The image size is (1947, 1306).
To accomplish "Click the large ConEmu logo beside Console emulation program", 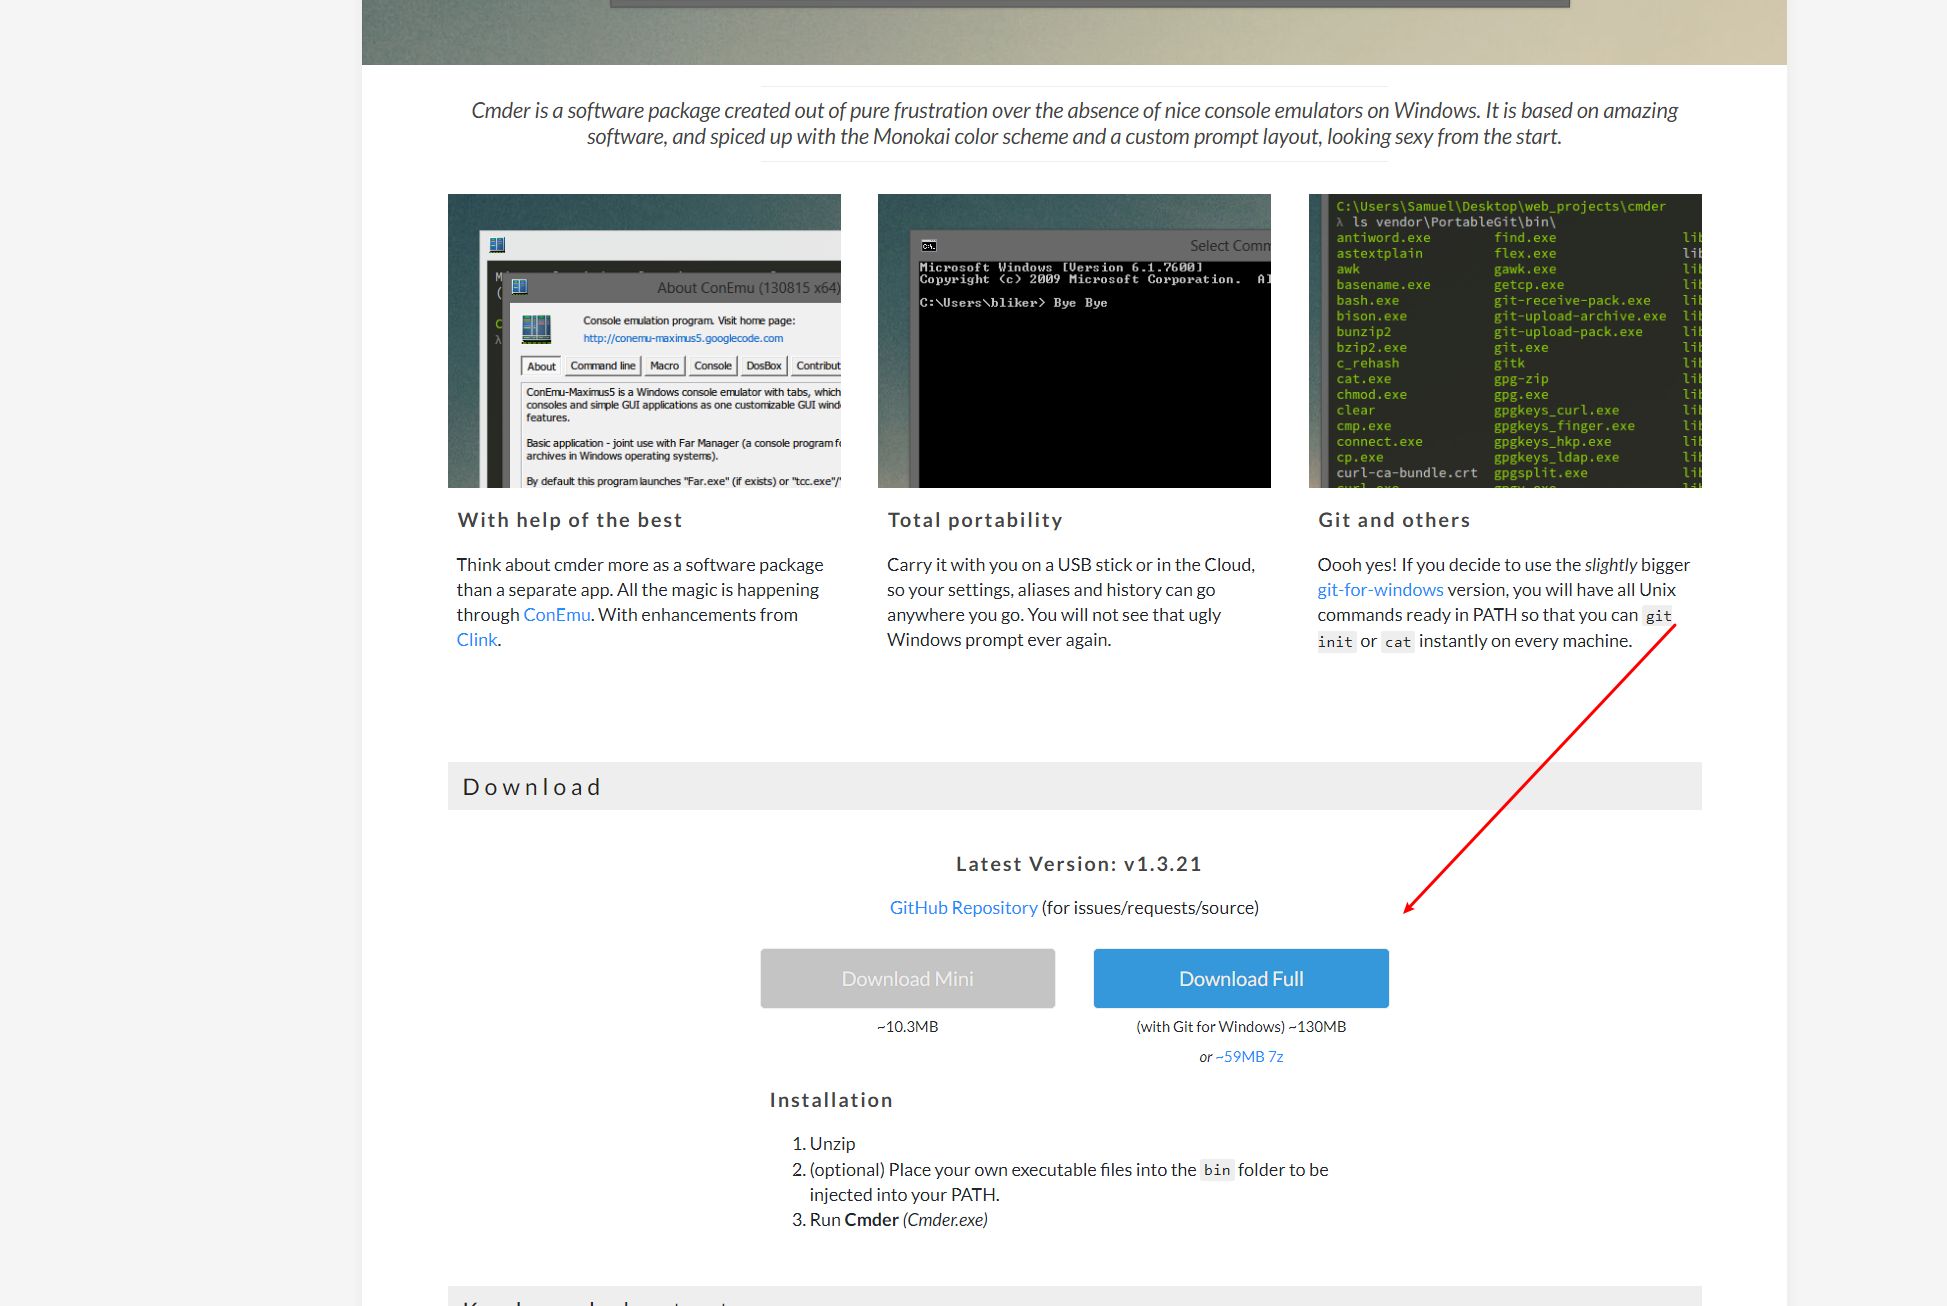I will [x=537, y=328].
